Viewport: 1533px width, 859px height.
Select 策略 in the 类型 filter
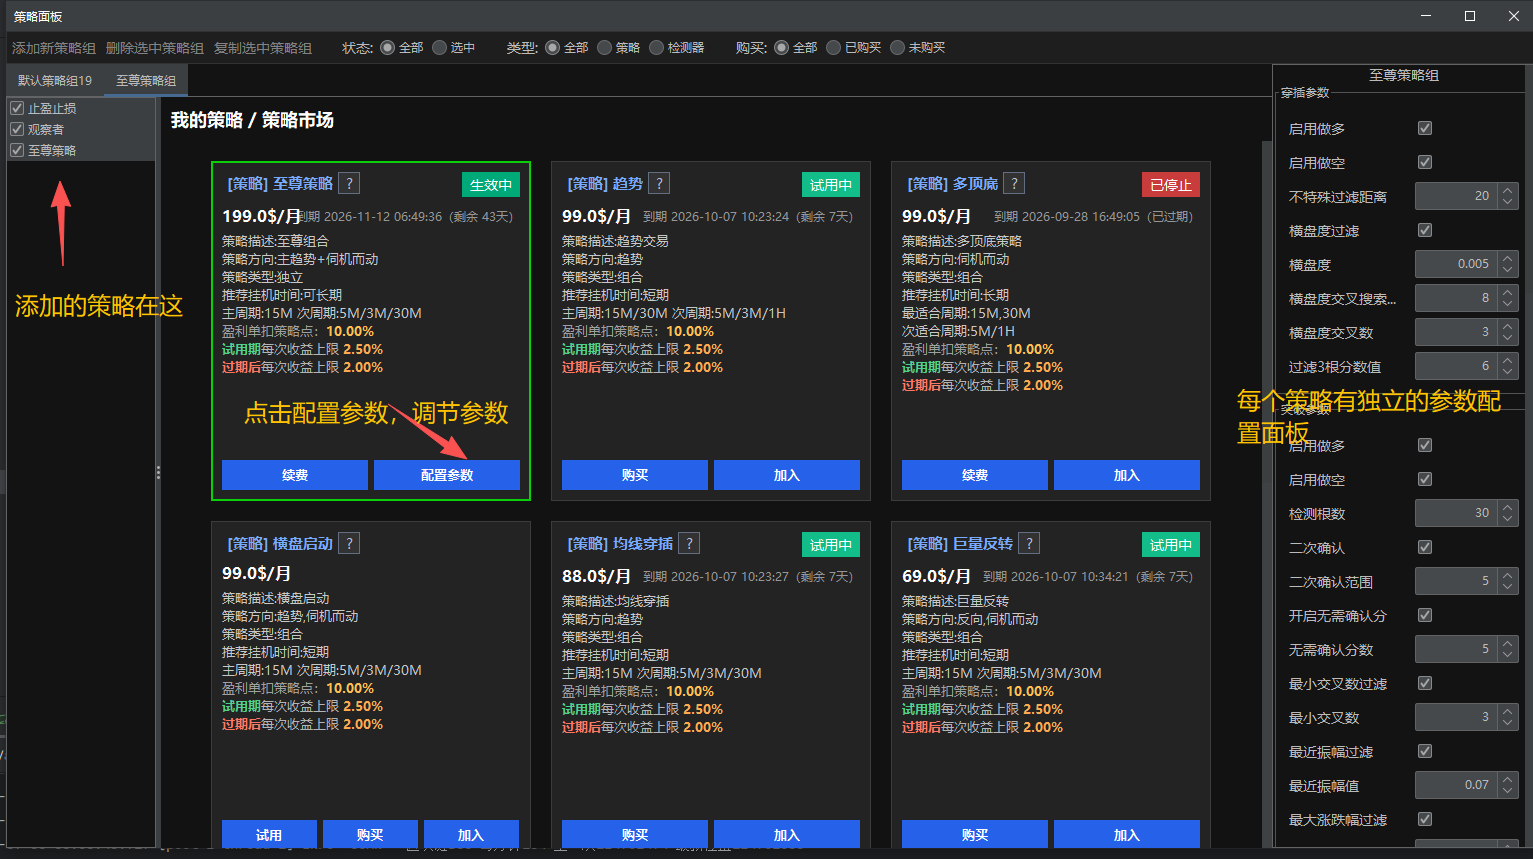(x=604, y=47)
